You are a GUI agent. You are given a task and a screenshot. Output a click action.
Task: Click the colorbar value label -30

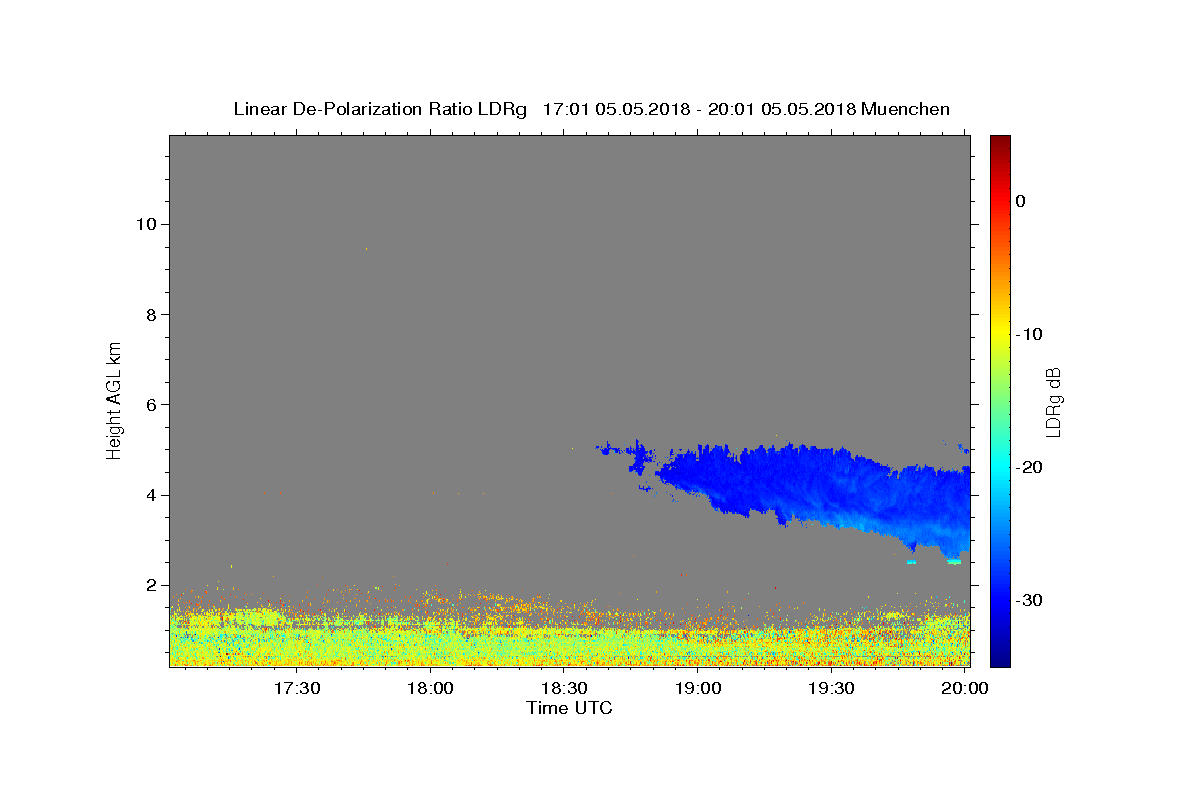(1030, 600)
